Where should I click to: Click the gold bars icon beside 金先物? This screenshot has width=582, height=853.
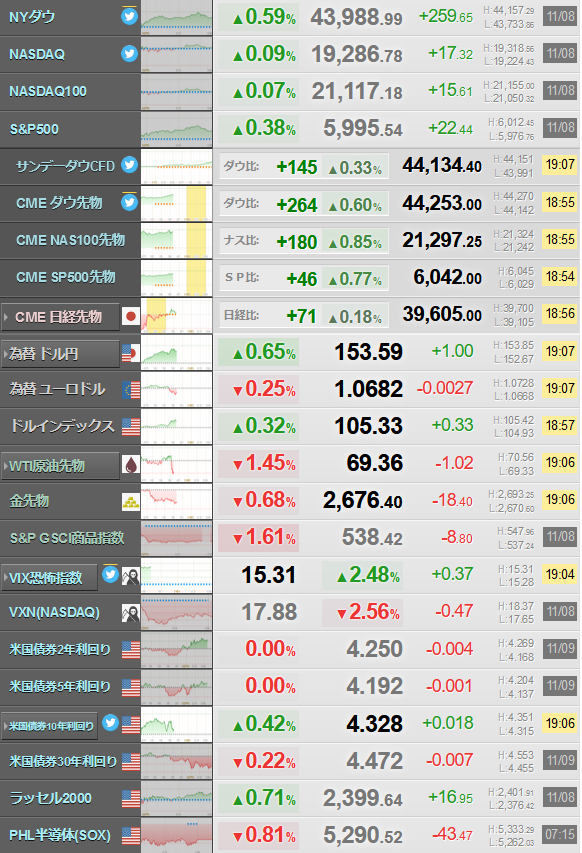click(131, 502)
